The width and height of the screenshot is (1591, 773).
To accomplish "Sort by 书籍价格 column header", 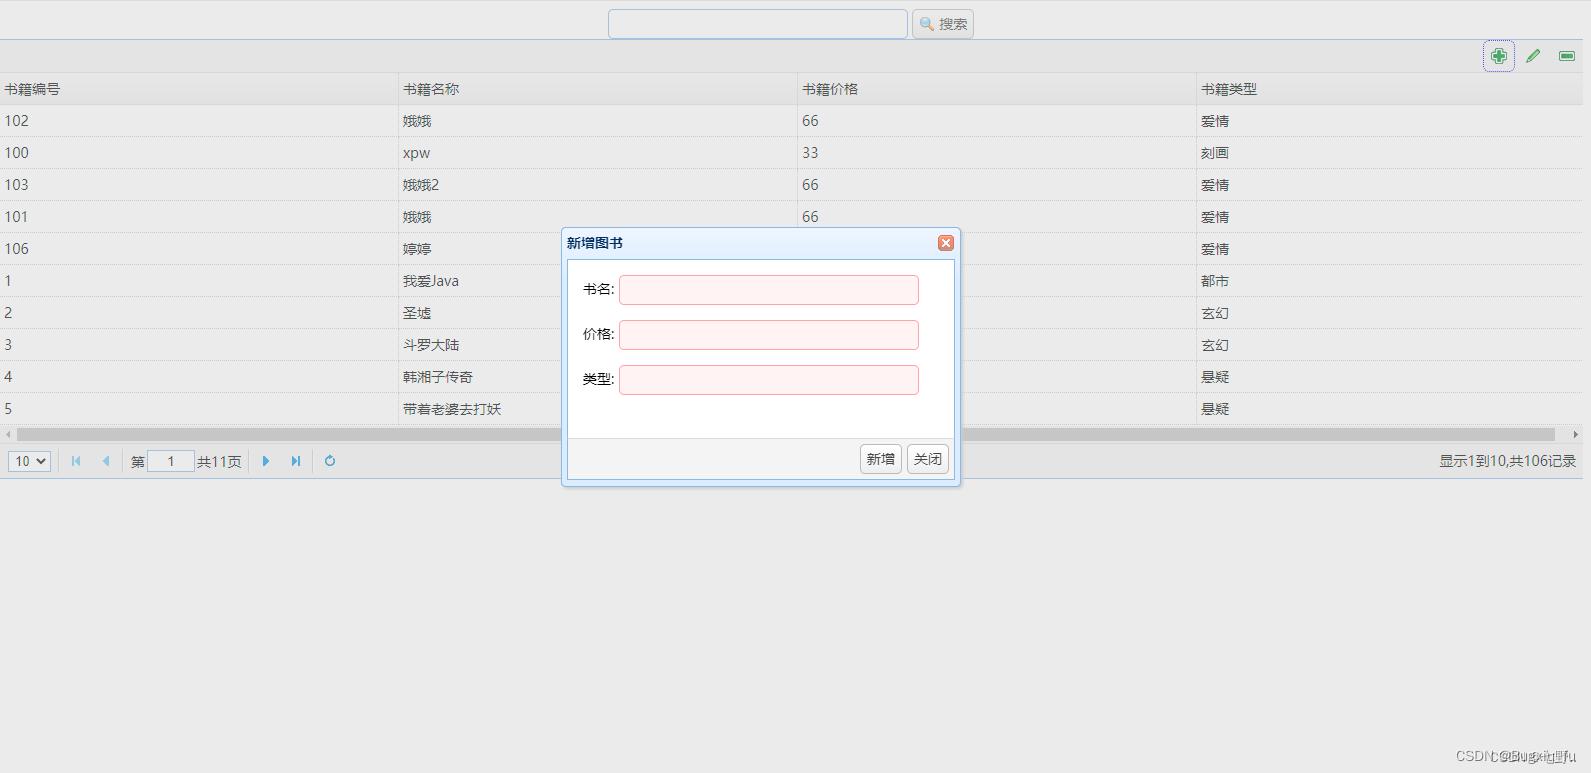I will tap(996, 89).
